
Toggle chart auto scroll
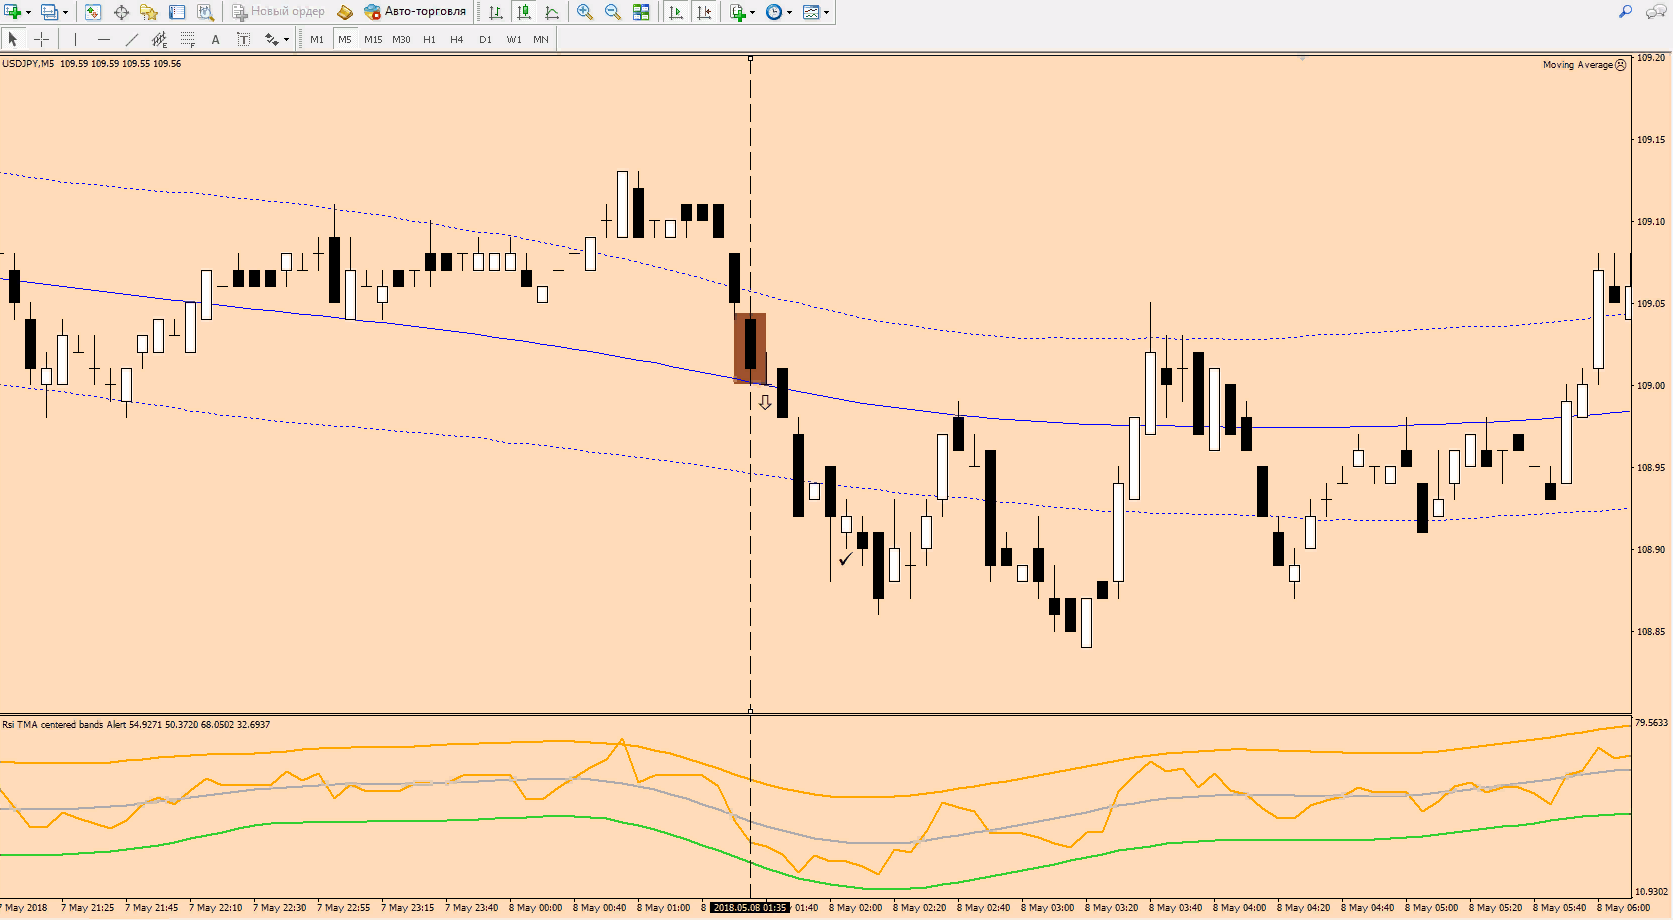click(x=676, y=12)
